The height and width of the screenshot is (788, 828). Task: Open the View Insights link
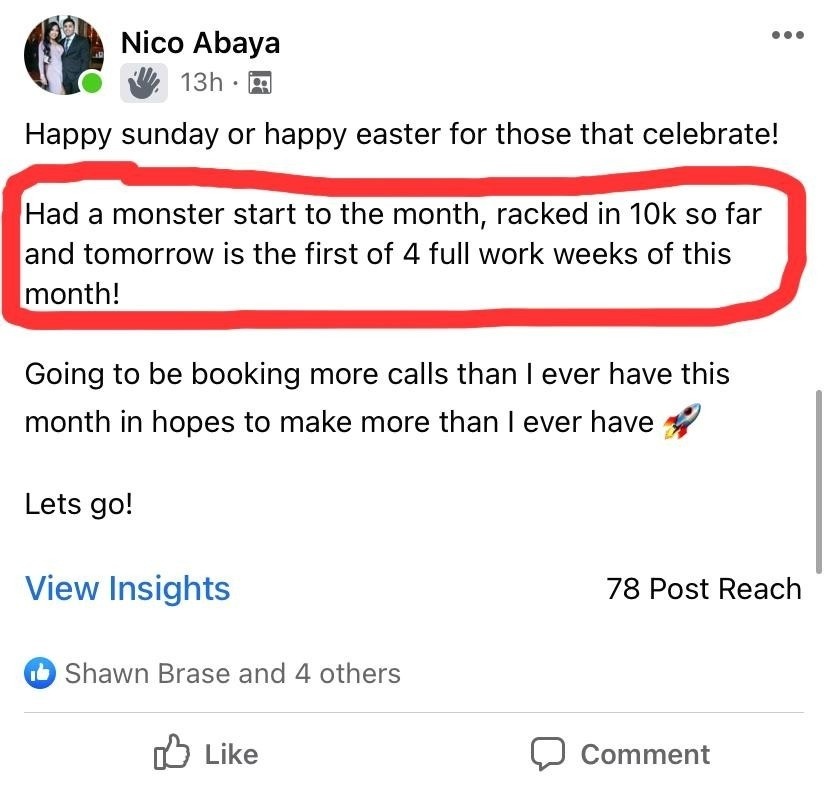tap(127, 588)
